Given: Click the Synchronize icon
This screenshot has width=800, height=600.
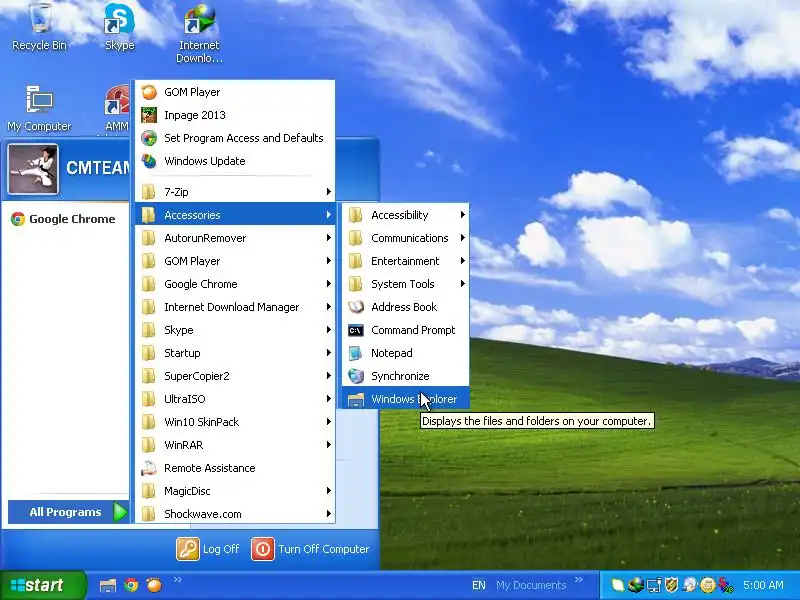Looking at the screenshot, I should click(356, 376).
